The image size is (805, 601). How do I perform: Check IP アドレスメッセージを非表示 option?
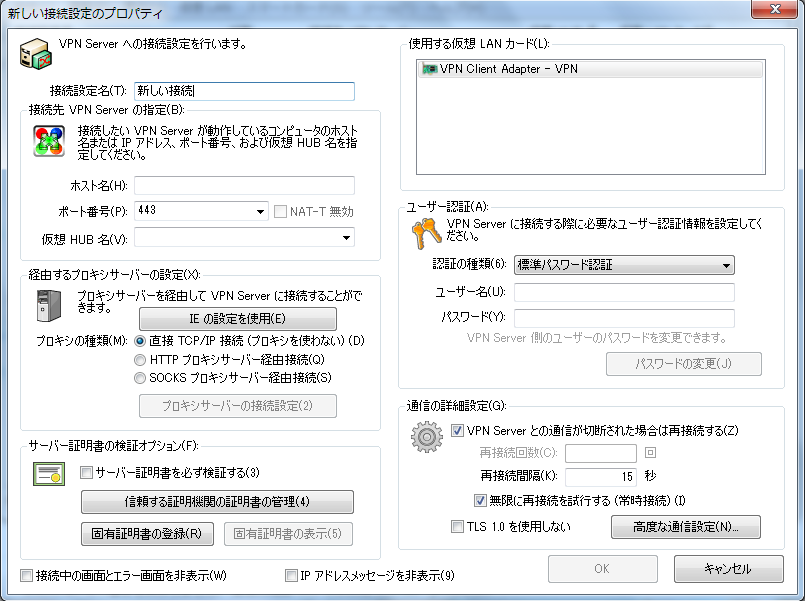click(x=291, y=575)
